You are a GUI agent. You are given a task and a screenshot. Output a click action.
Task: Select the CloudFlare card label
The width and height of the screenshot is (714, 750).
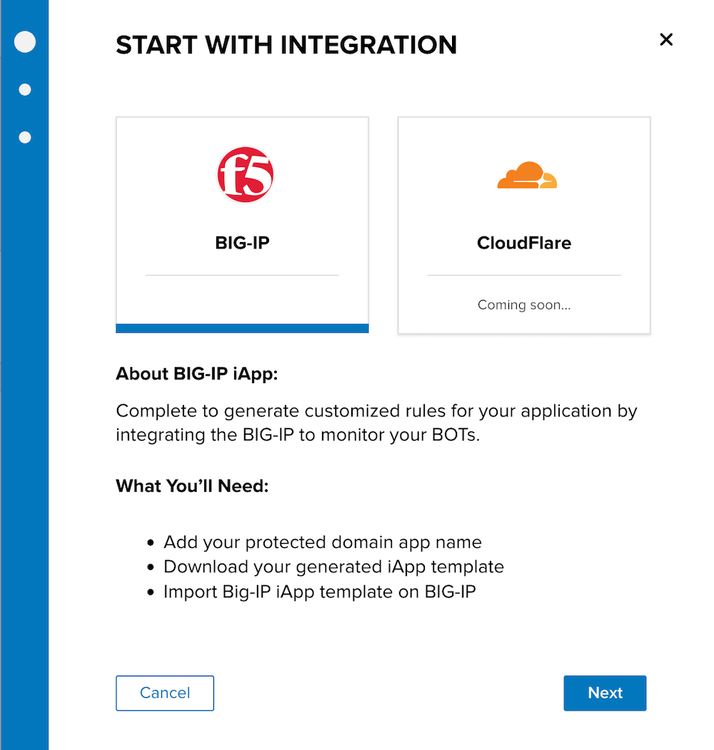(x=524, y=242)
